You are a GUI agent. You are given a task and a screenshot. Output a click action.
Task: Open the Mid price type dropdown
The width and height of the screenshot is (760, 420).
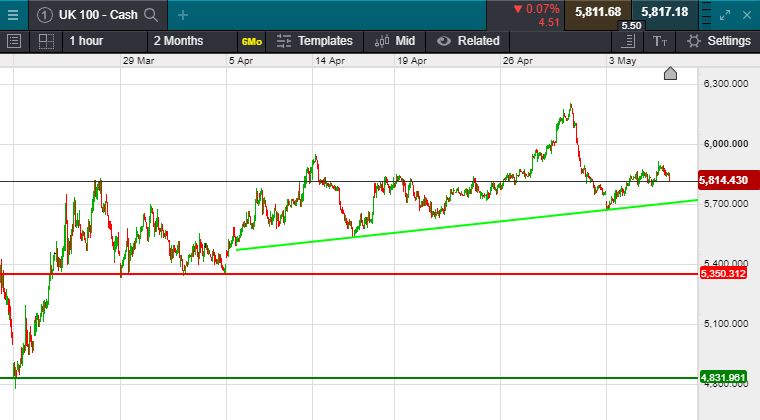point(395,41)
